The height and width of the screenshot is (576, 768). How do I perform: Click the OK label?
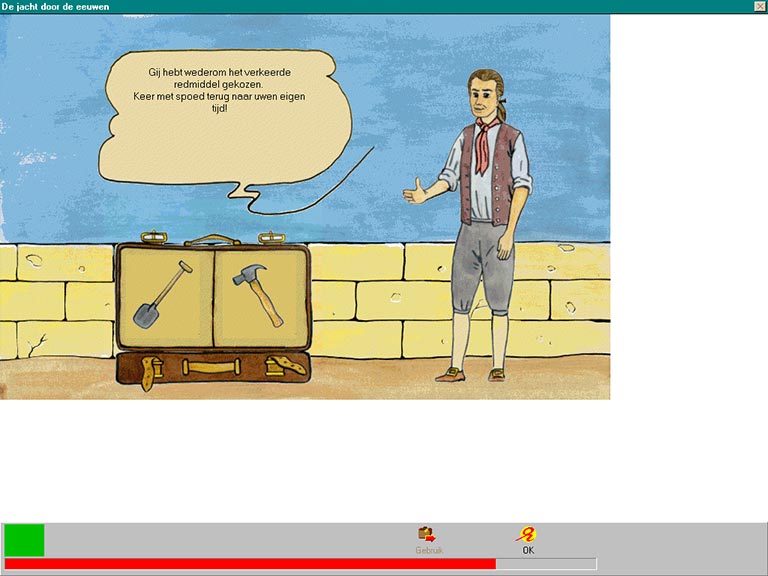click(x=528, y=551)
